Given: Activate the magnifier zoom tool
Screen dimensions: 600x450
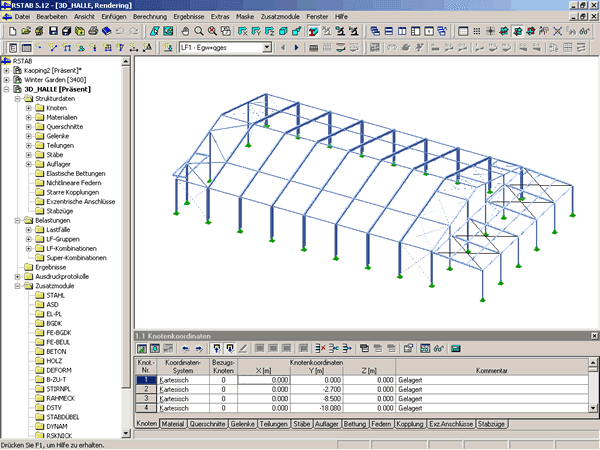Looking at the screenshot, I should click(x=199, y=31).
